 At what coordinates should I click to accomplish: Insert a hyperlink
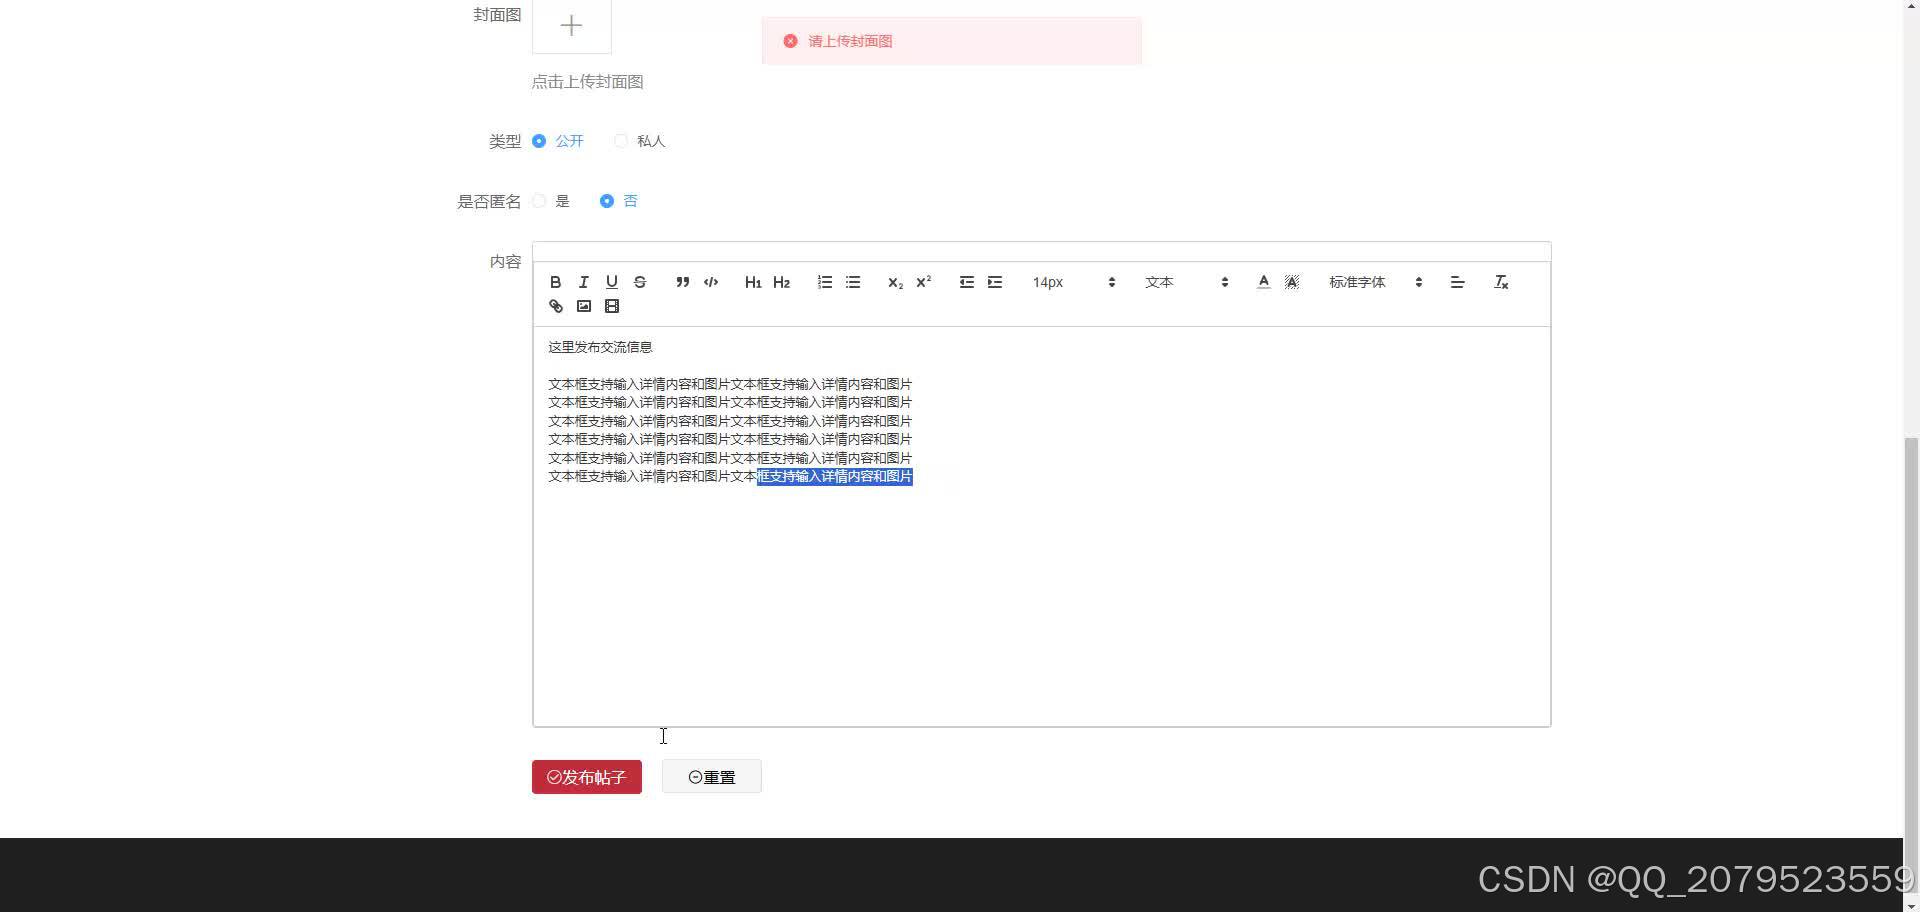[x=556, y=306]
